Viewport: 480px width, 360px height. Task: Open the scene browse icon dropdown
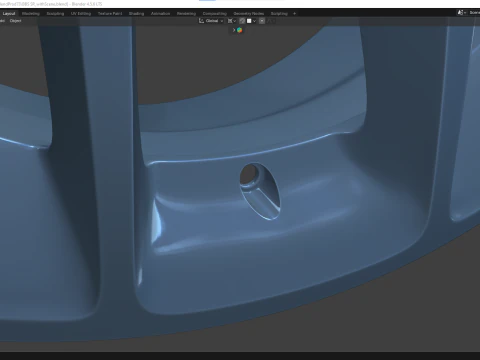click(x=461, y=13)
